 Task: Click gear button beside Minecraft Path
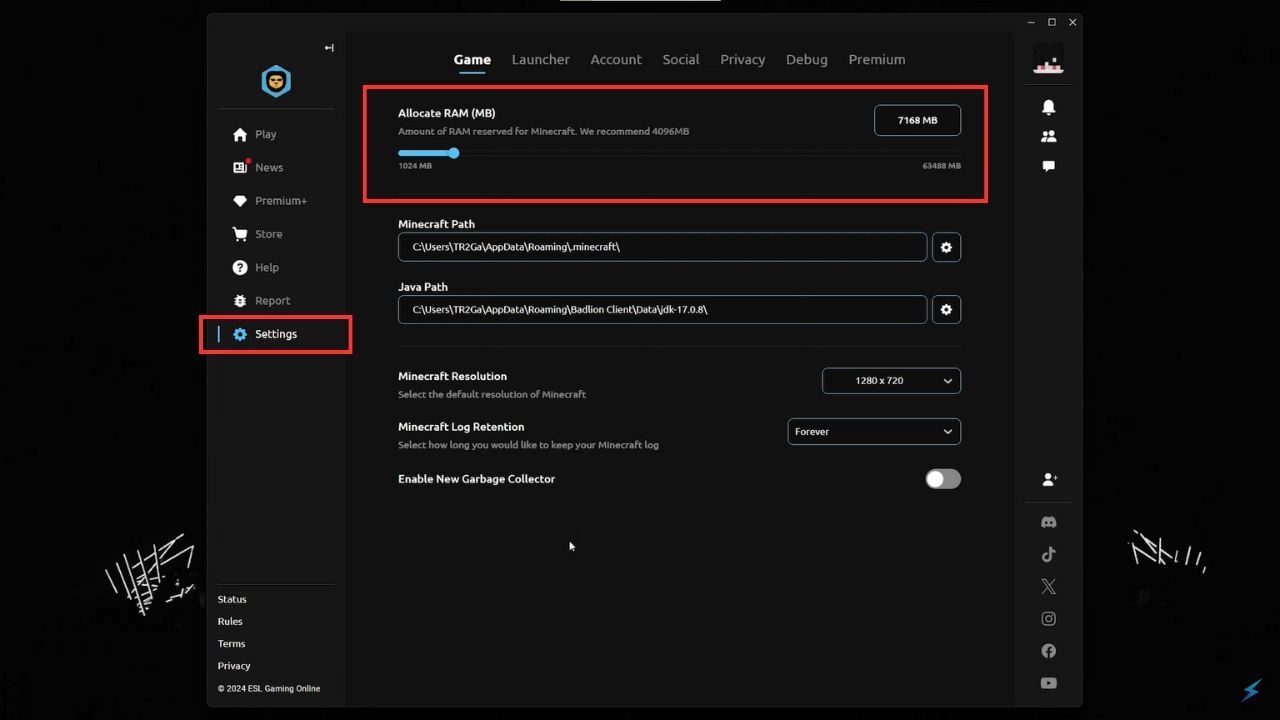pyautogui.click(x=946, y=247)
